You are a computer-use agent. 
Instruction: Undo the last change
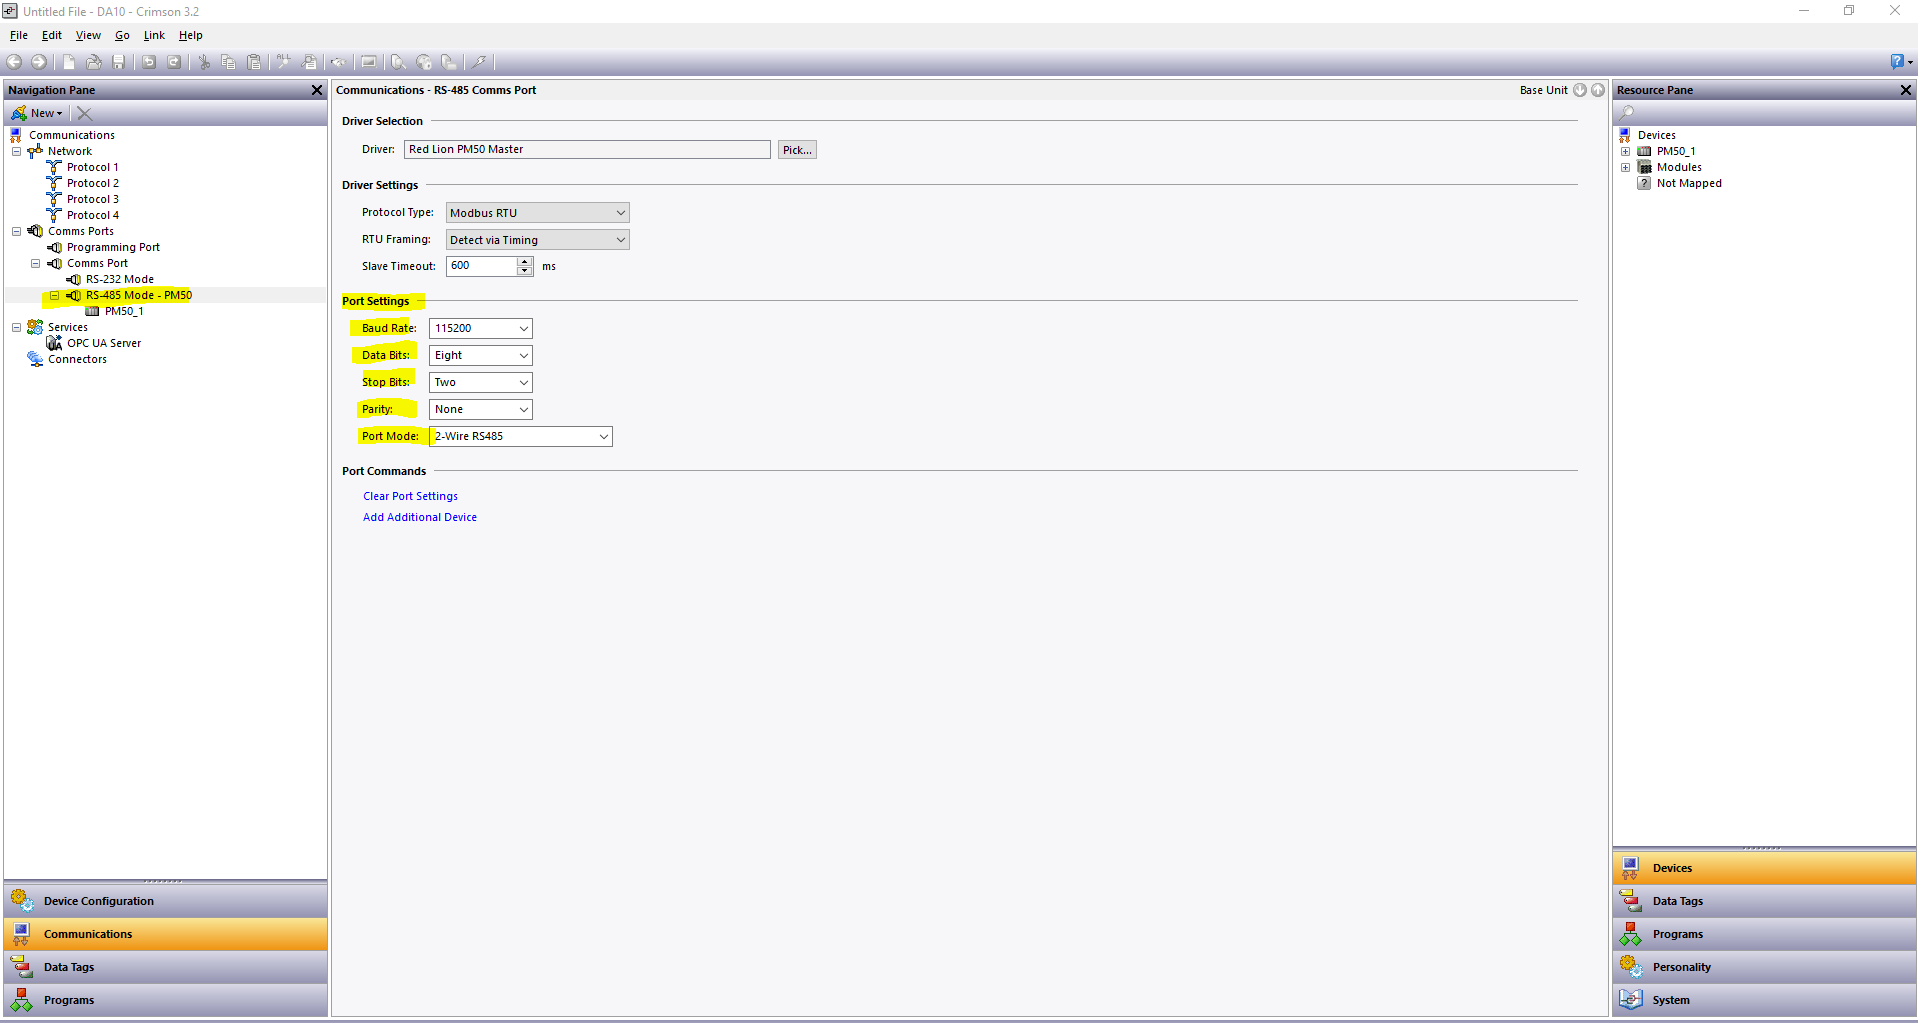(x=149, y=62)
